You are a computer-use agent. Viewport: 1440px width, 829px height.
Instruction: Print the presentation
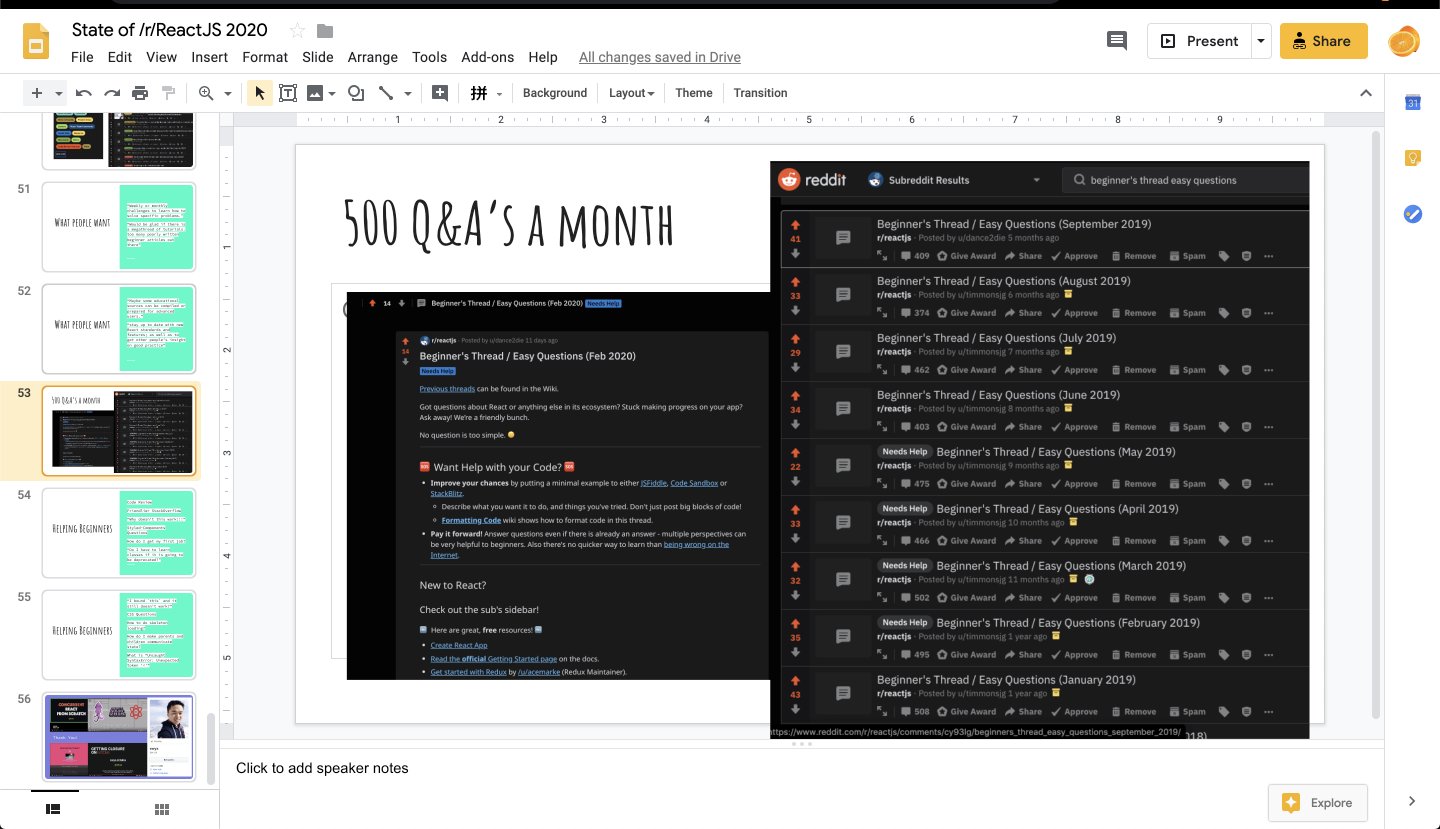click(140, 93)
